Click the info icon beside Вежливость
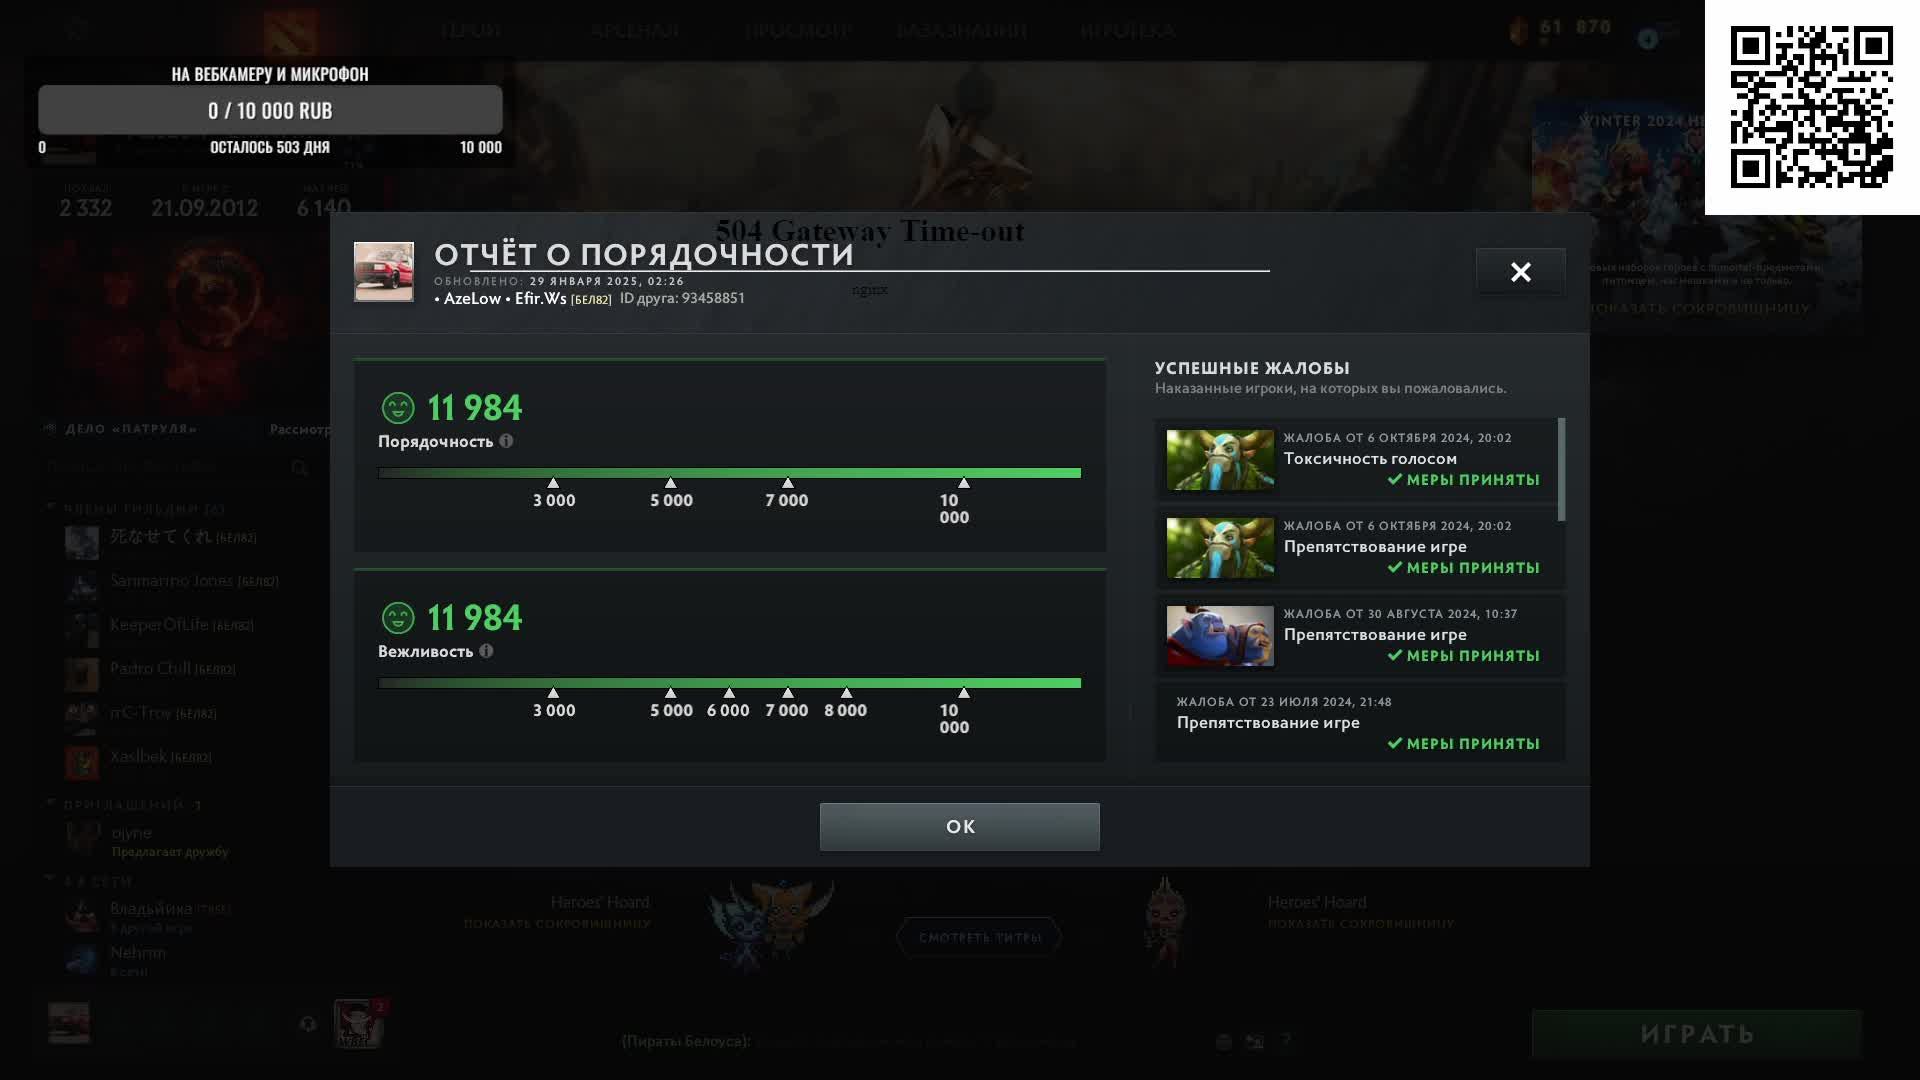The image size is (1920, 1080). click(486, 651)
